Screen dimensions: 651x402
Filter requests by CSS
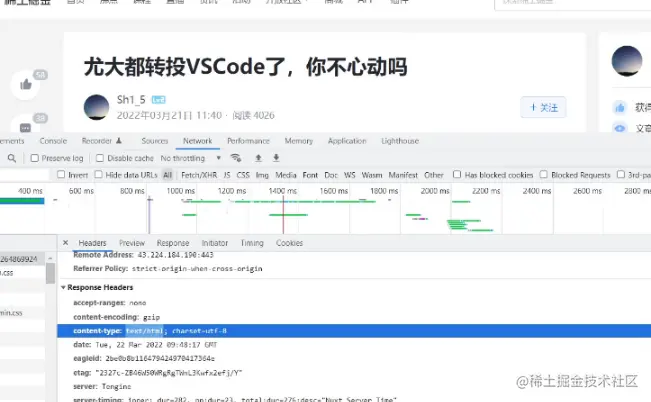(243, 175)
